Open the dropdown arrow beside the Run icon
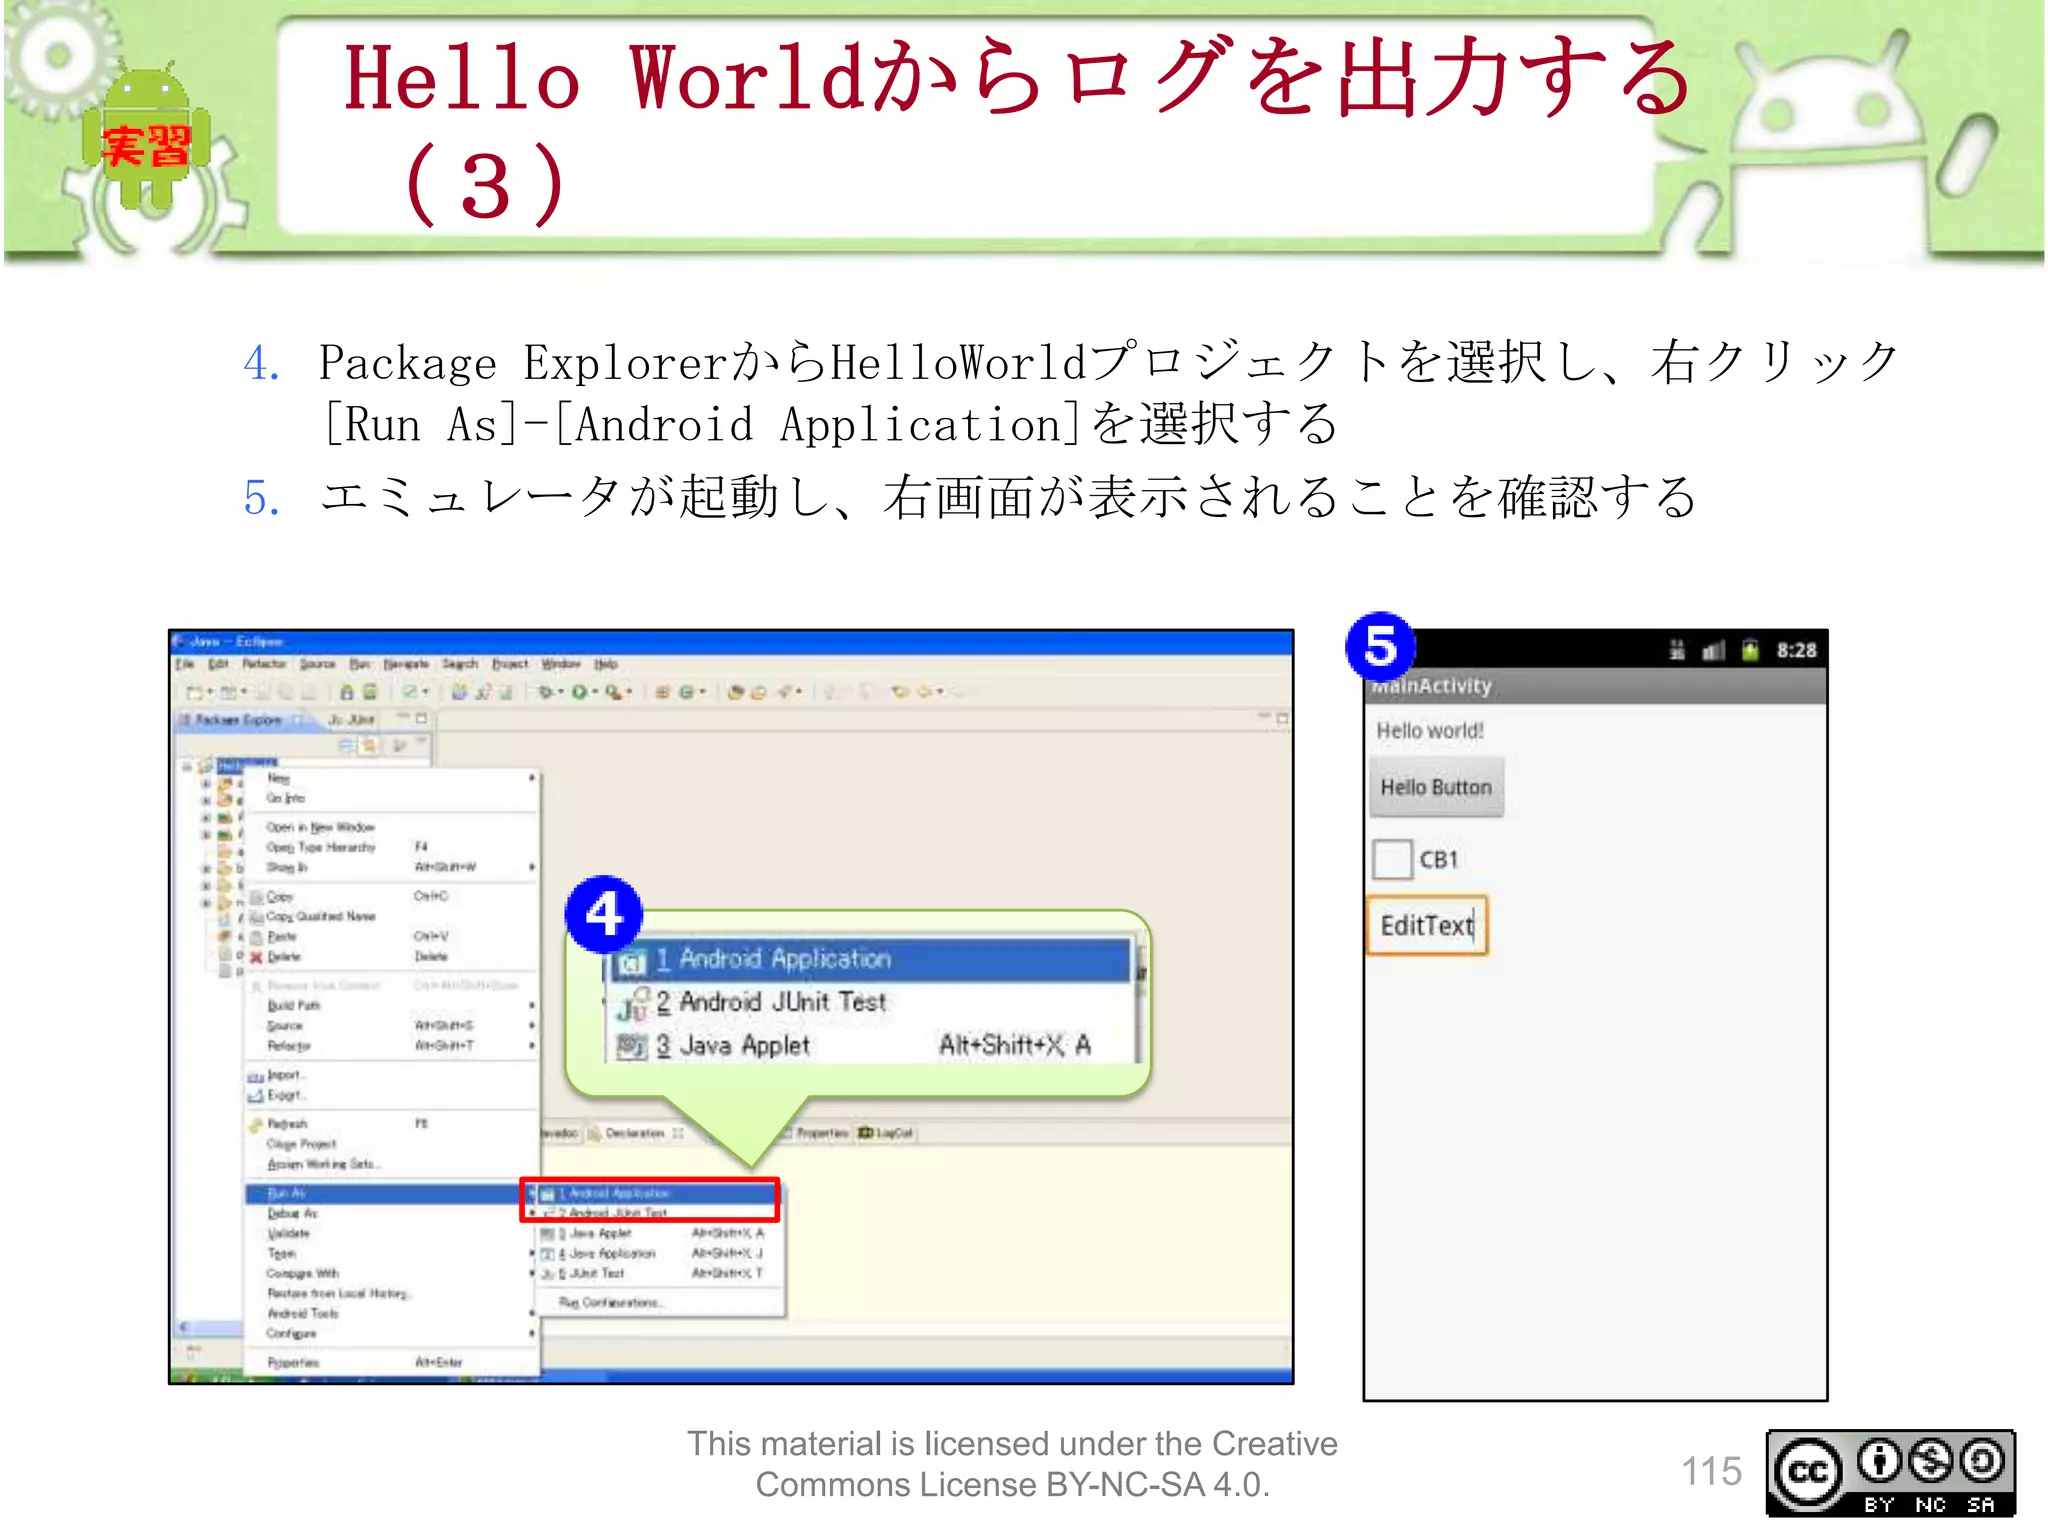The image size is (2048, 1536). (595, 692)
